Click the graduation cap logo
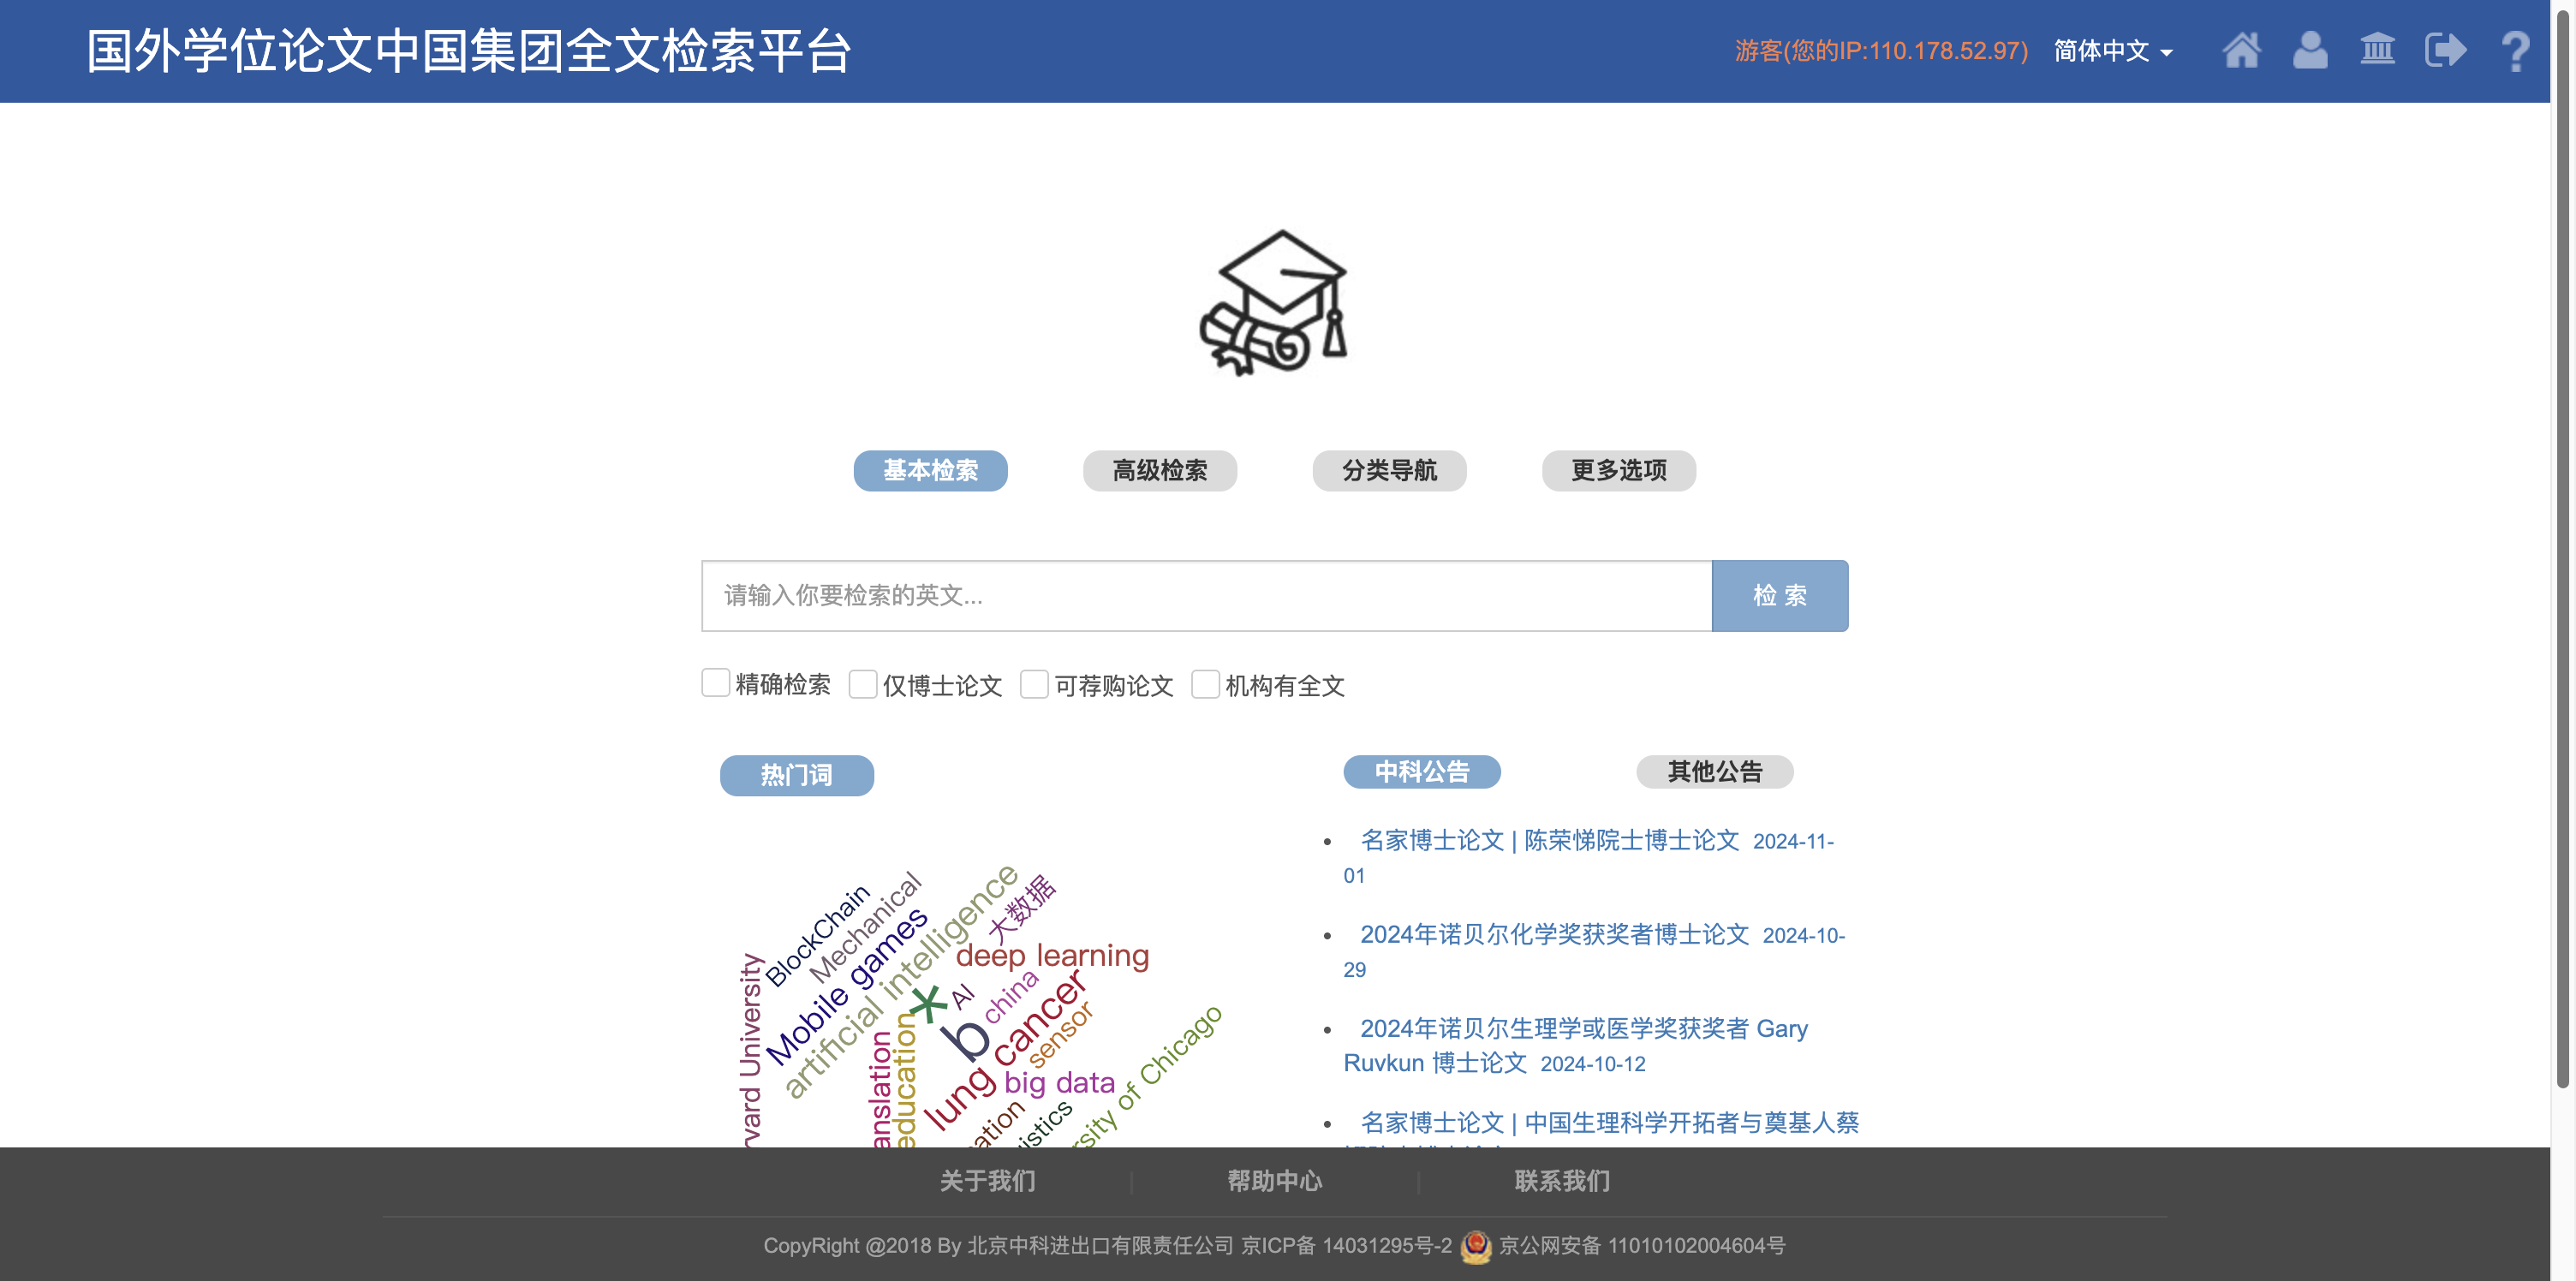Viewport: 2576px width, 1281px height. (1274, 303)
